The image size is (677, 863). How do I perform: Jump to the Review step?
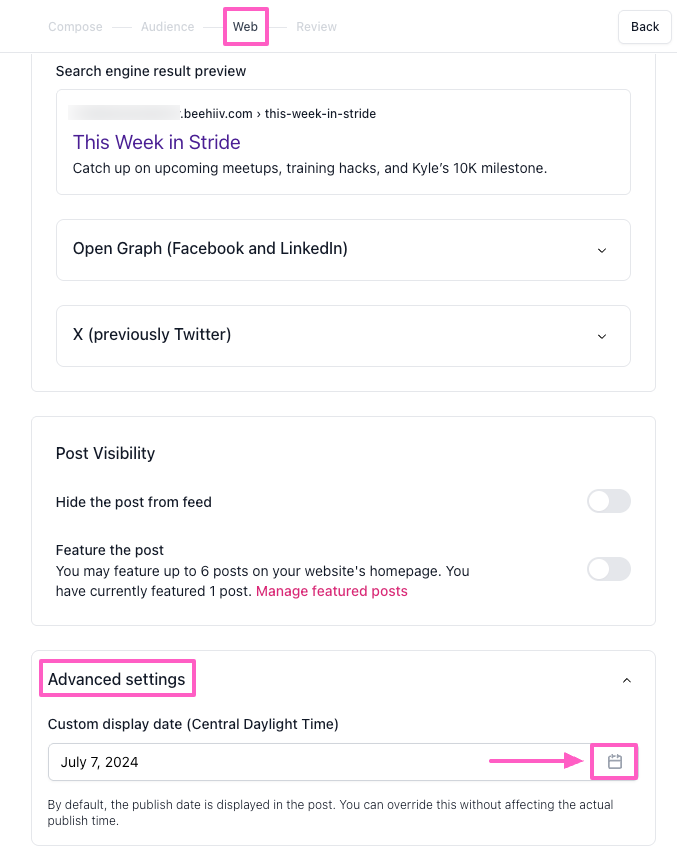pyautogui.click(x=316, y=27)
